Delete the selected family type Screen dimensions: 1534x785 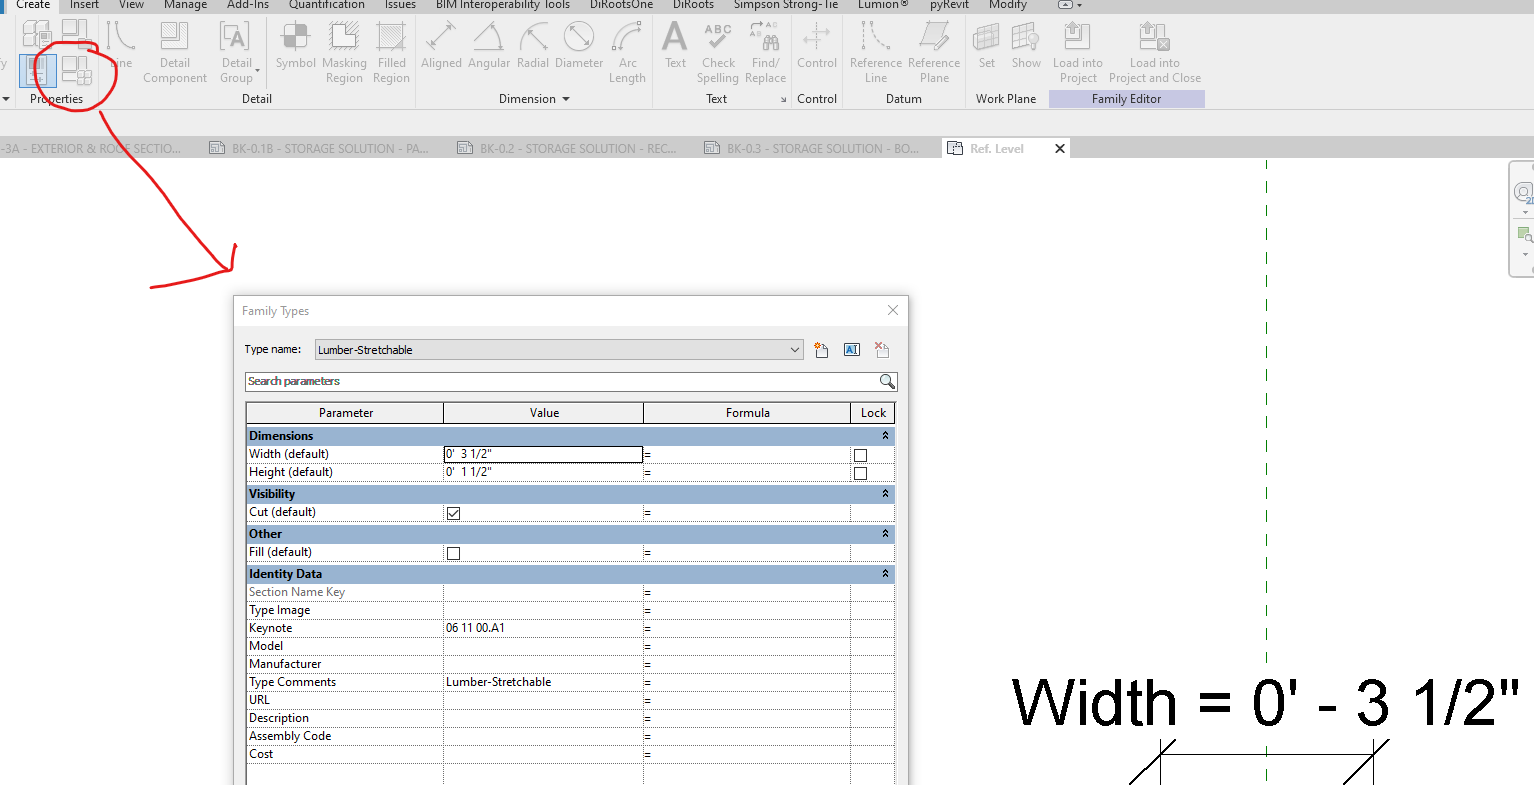881,349
